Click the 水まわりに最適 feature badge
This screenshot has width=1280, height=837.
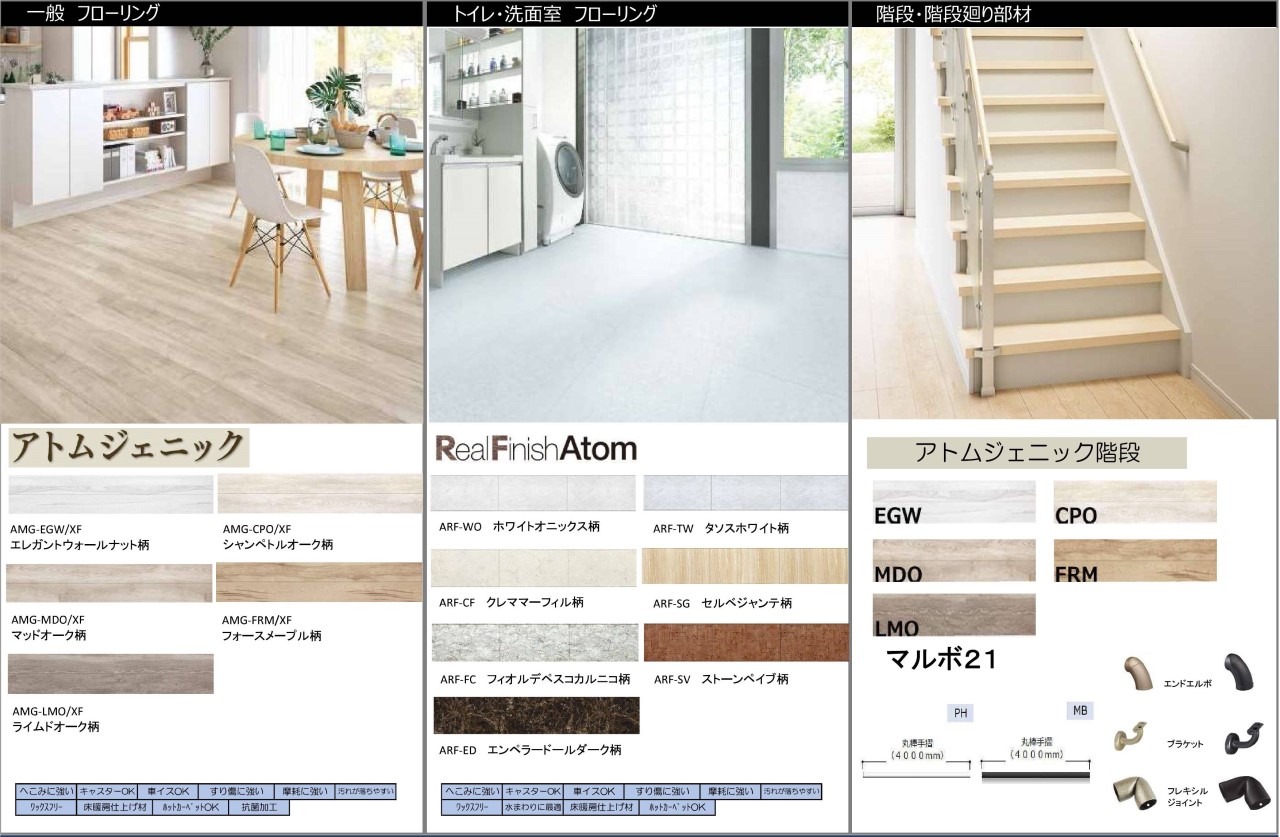[x=533, y=807]
